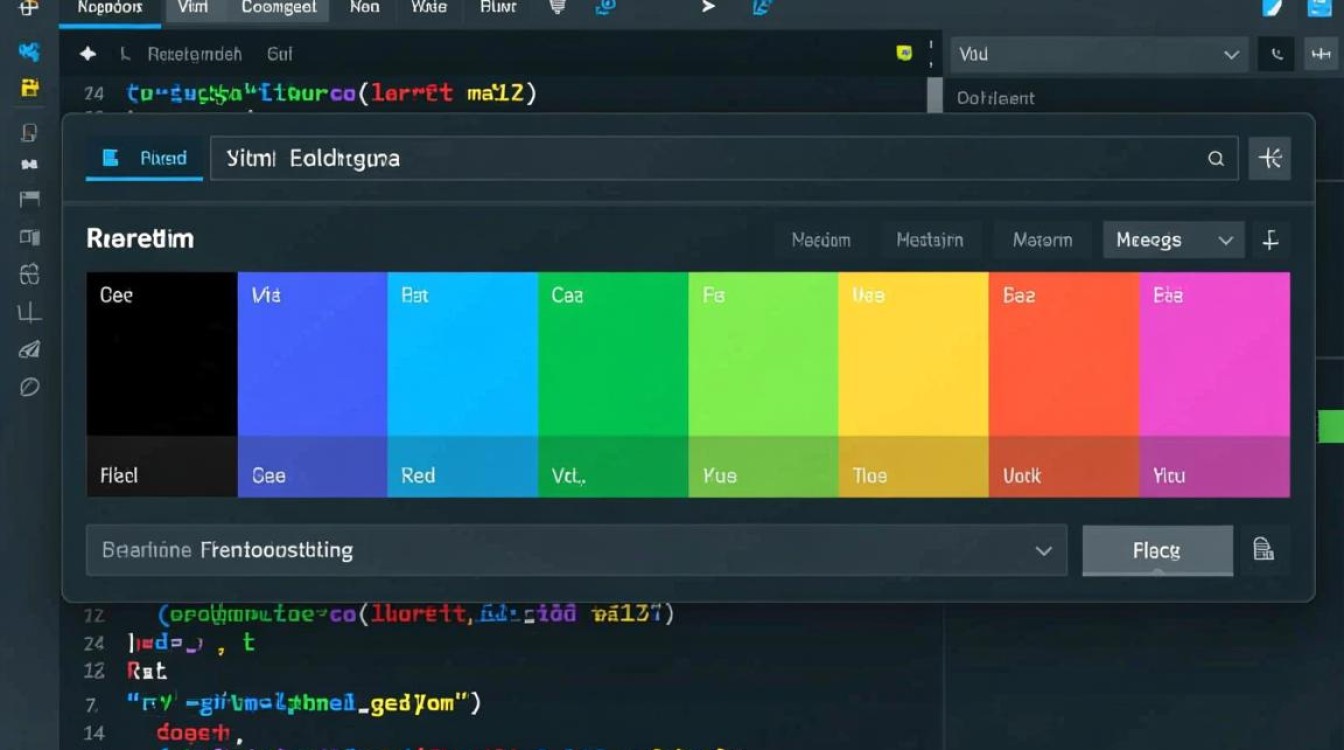Click the leaf-shaped icon in left sidebar
The height and width of the screenshot is (750, 1344).
tap(30, 387)
